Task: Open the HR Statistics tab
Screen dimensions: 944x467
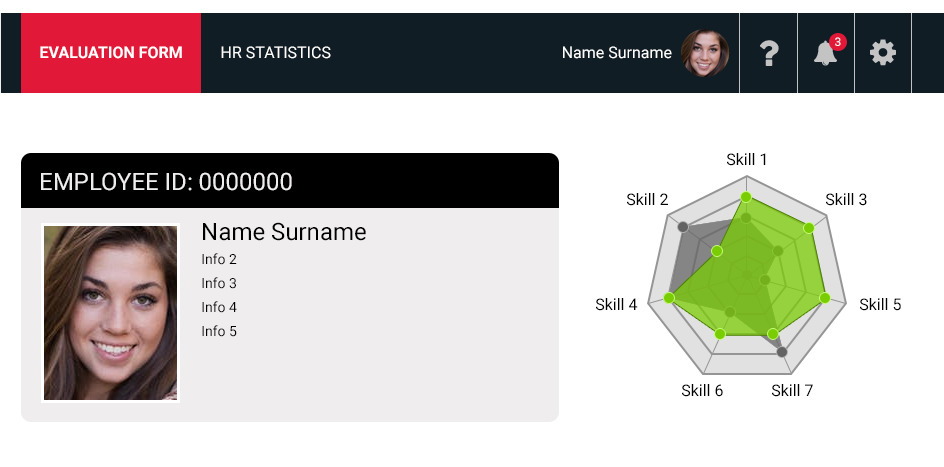Action: point(275,53)
